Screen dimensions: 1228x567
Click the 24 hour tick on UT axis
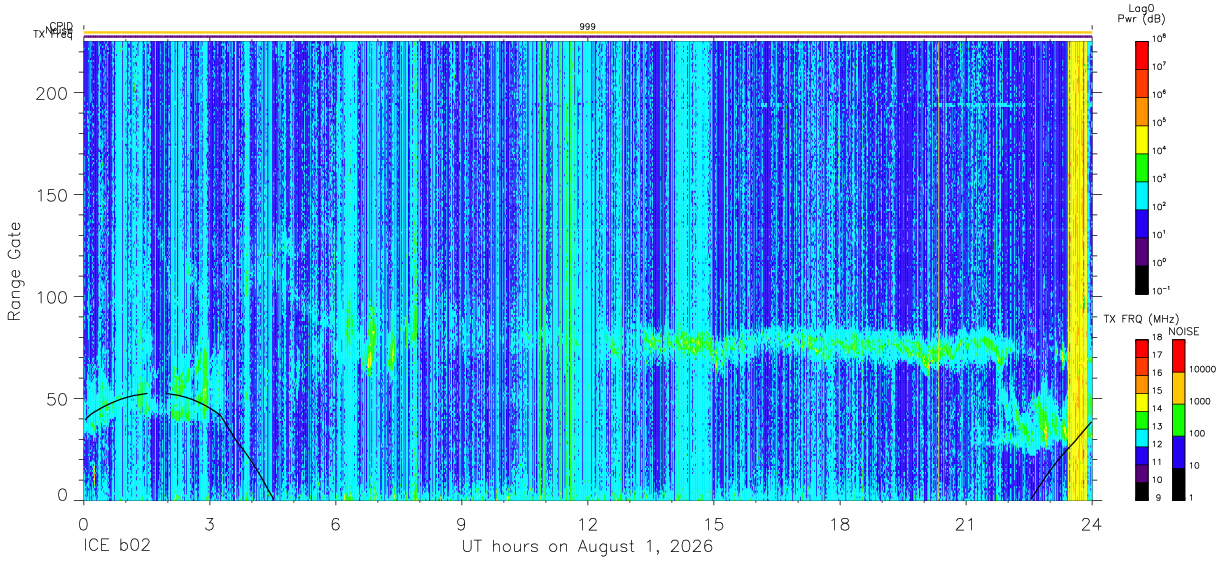1091,524
